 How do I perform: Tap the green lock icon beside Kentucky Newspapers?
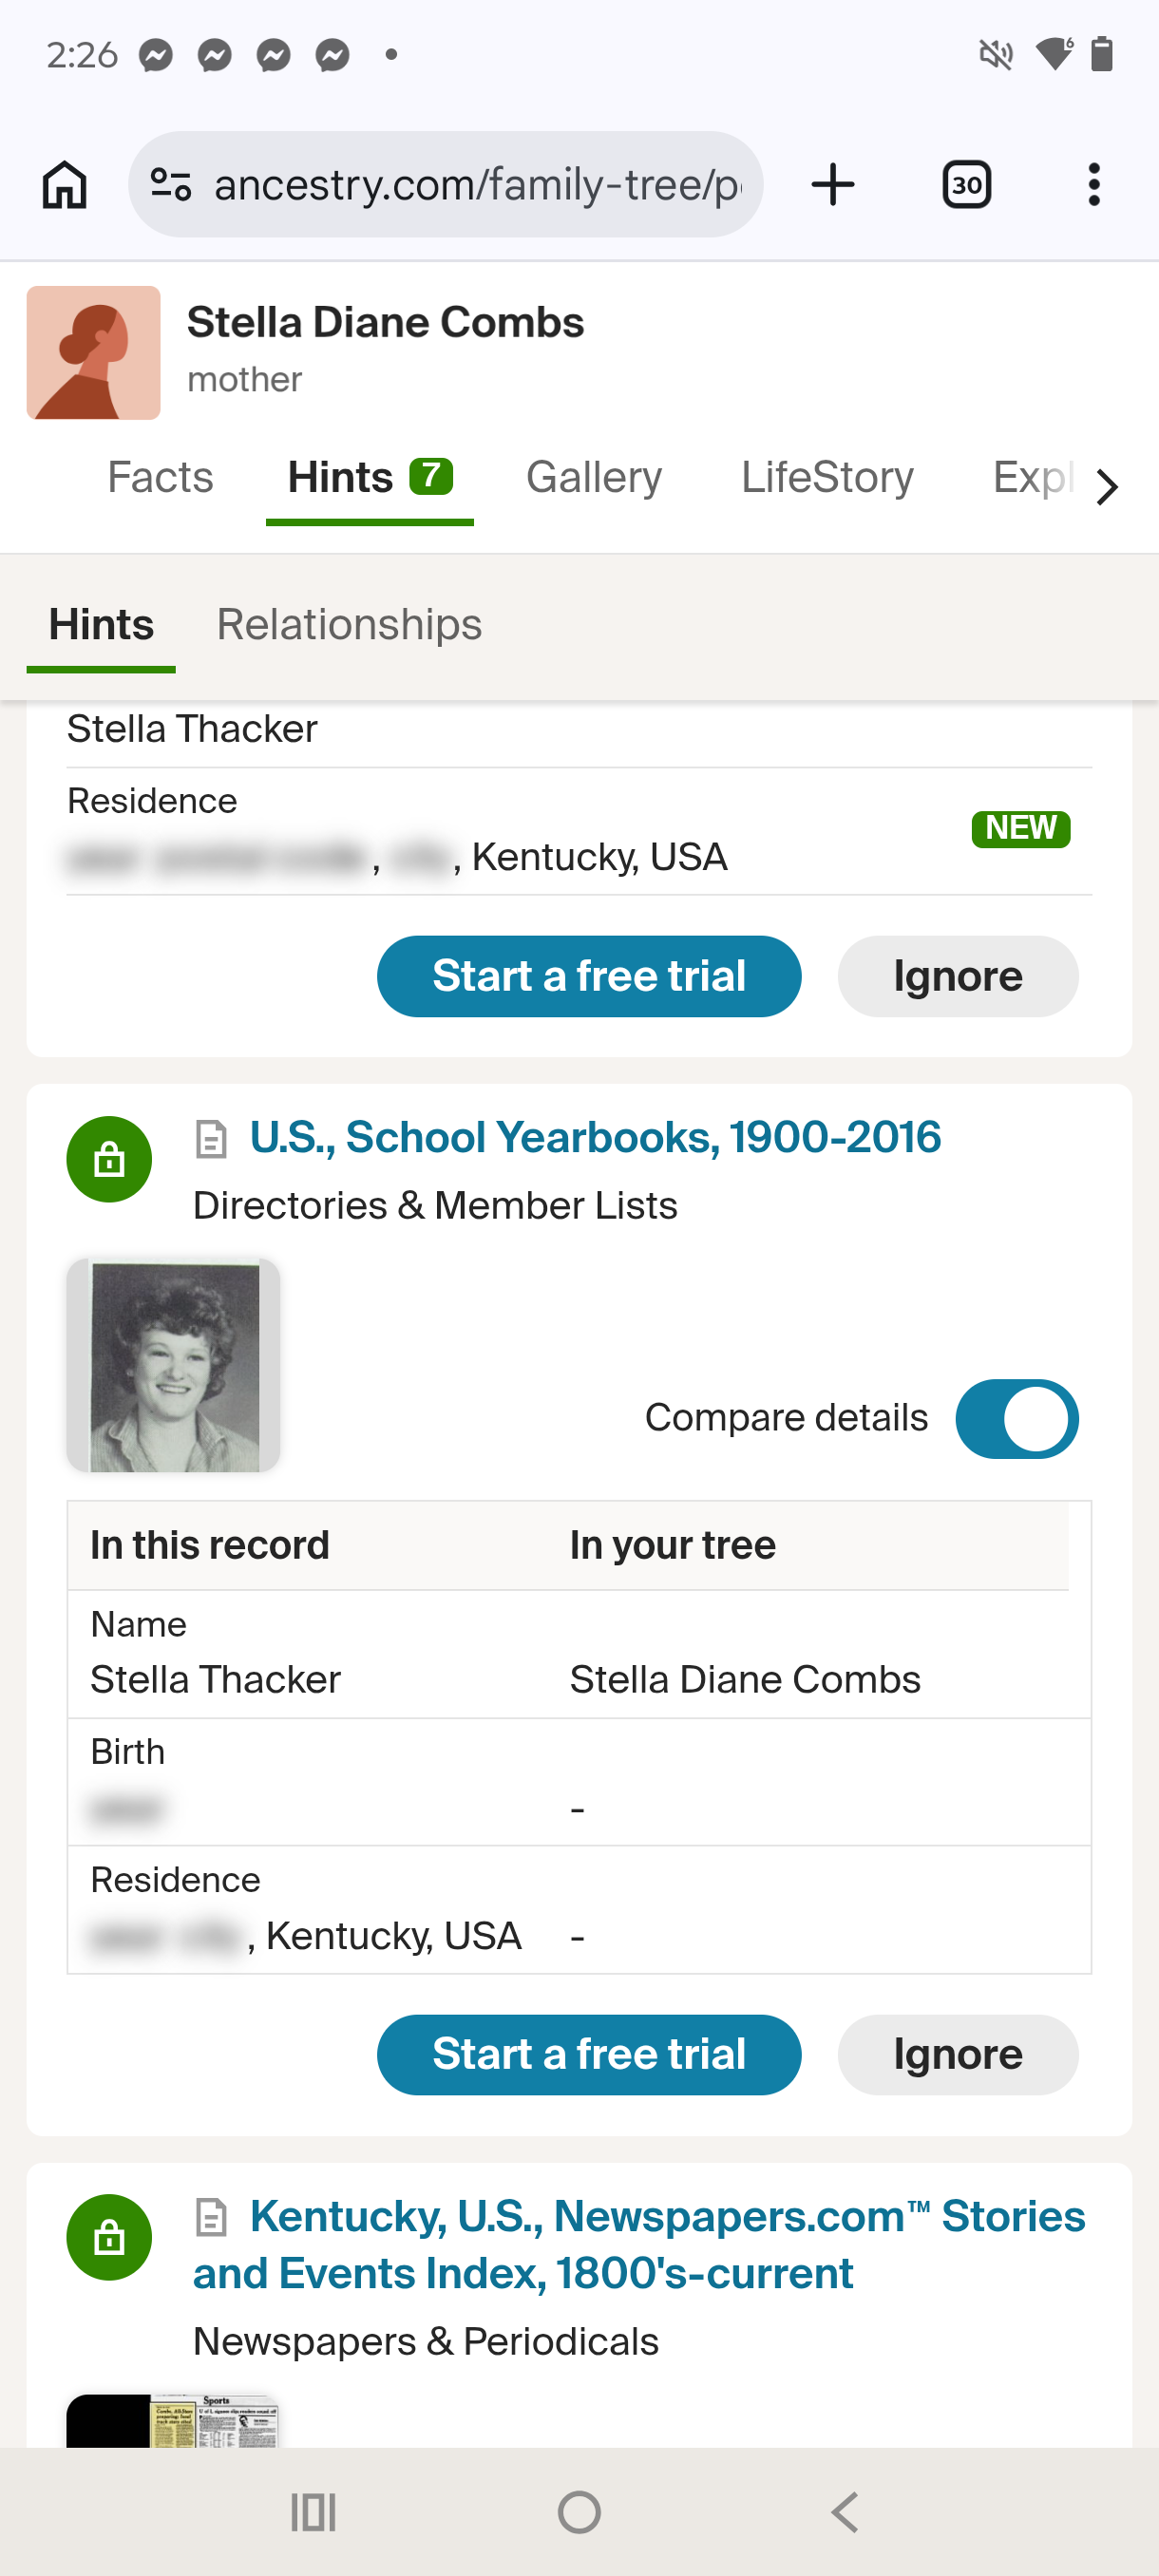pyautogui.click(x=109, y=2237)
